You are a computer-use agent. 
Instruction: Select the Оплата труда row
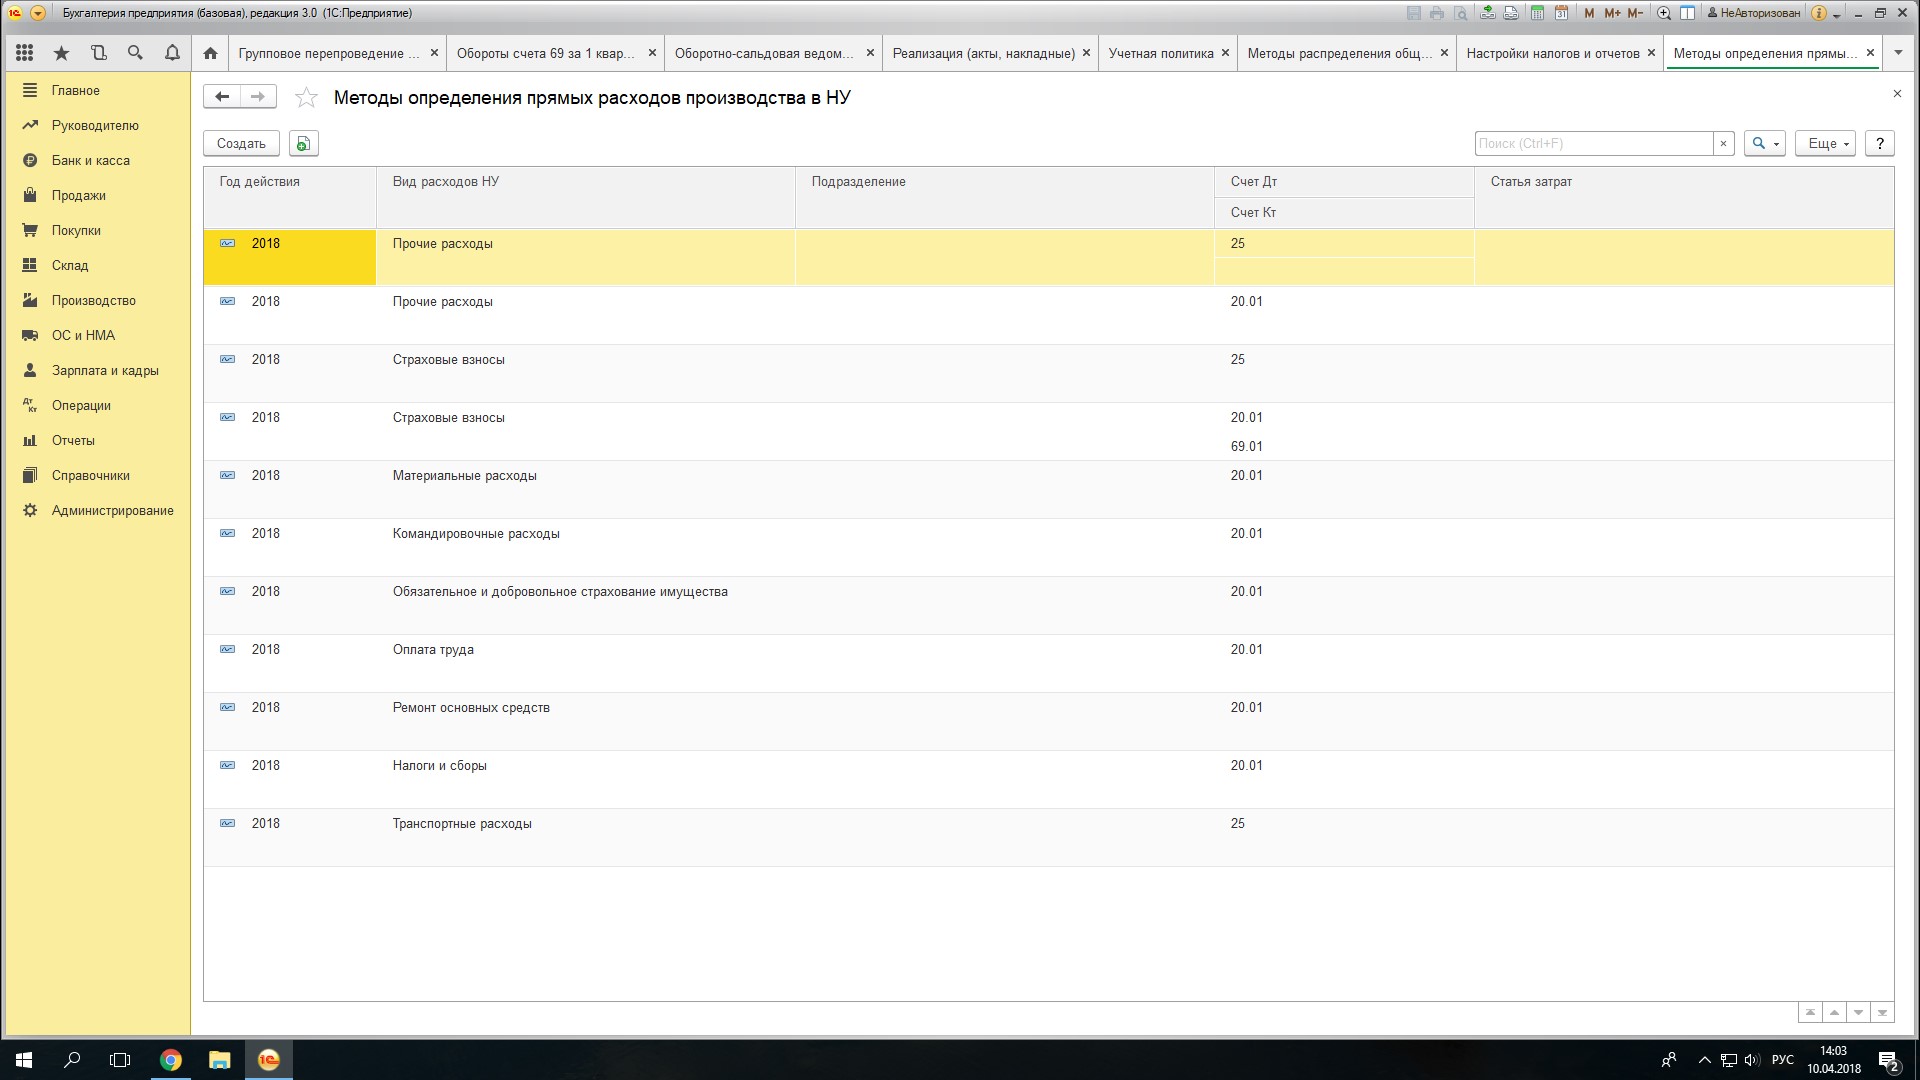433,650
